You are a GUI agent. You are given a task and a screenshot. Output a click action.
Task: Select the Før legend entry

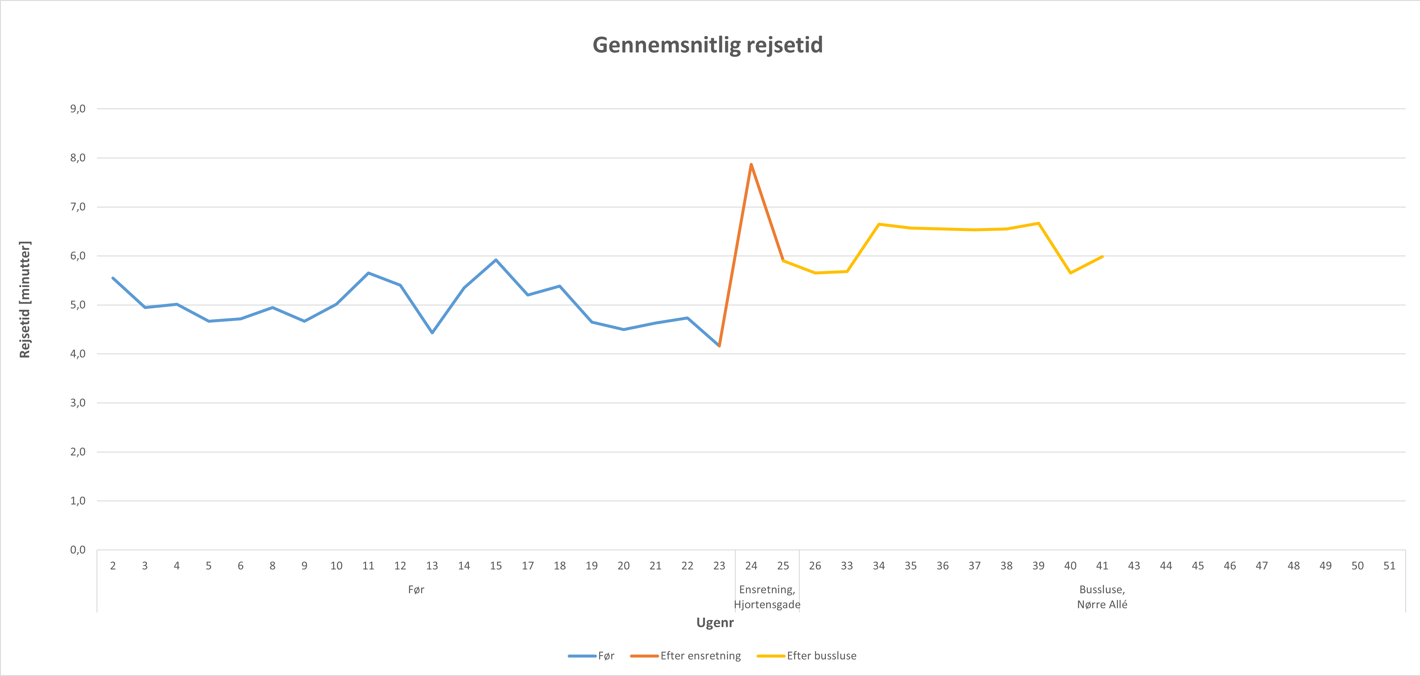click(606, 656)
